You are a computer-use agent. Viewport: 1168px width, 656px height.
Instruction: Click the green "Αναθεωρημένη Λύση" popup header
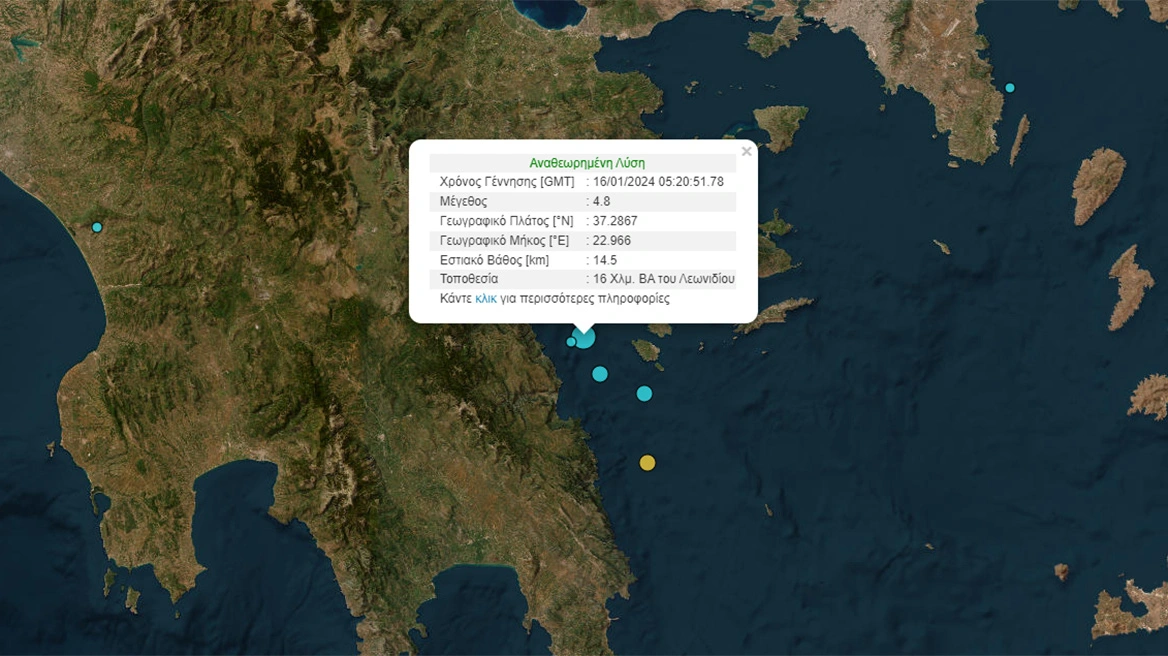pyautogui.click(x=586, y=163)
